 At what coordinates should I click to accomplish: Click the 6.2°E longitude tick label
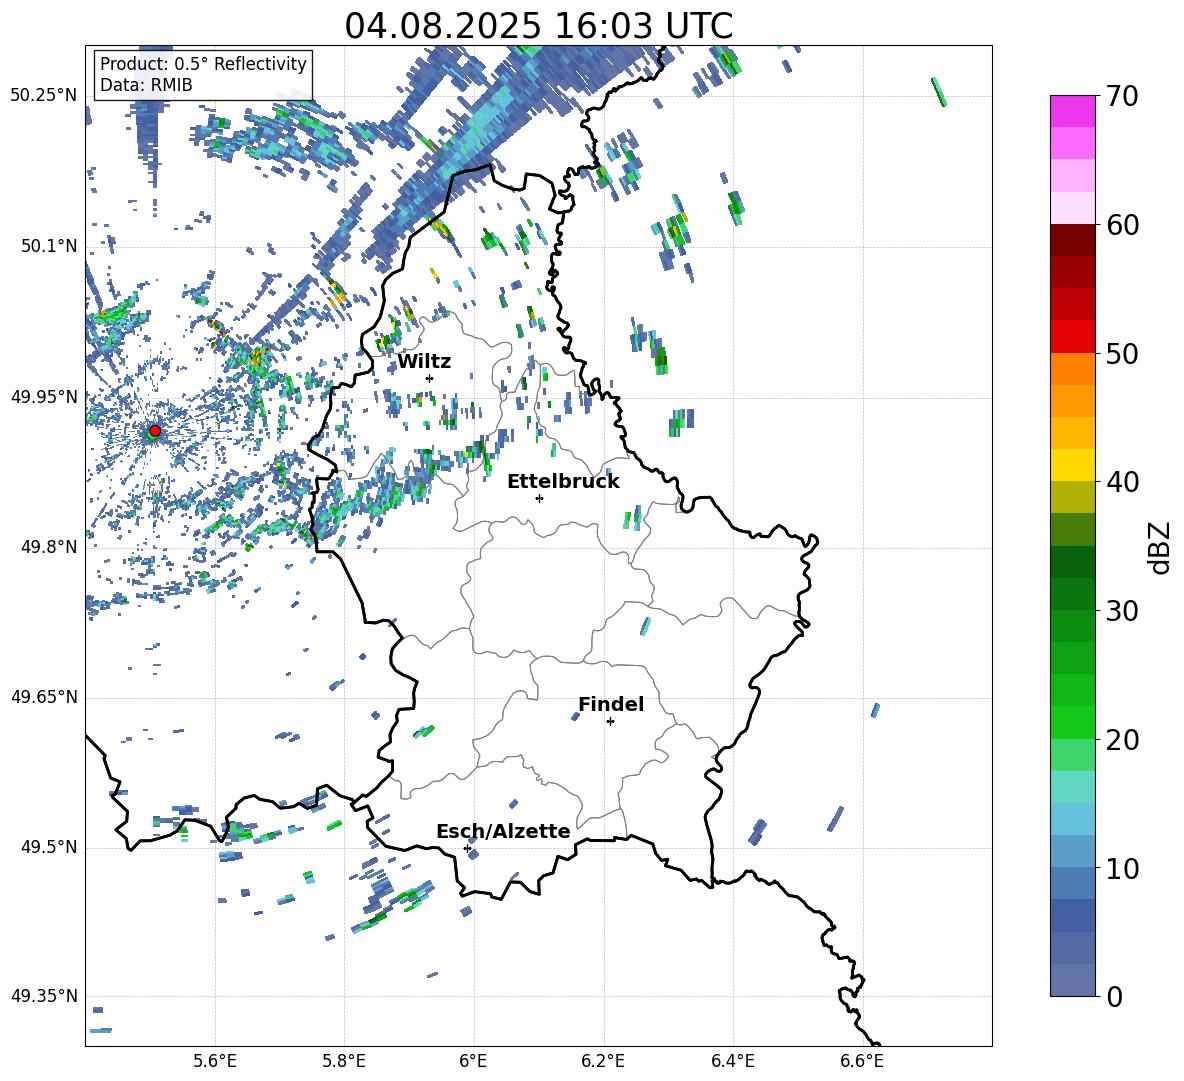(x=603, y=1061)
